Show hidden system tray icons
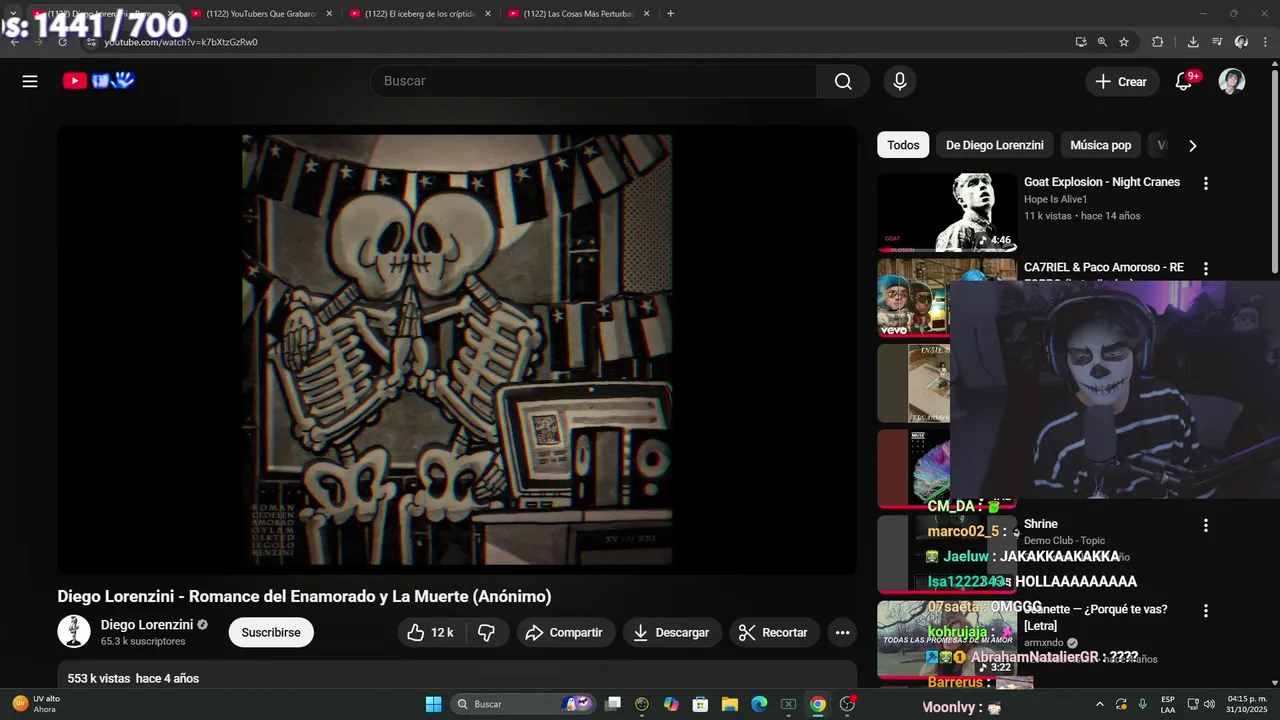1280x720 pixels. tap(1100, 704)
